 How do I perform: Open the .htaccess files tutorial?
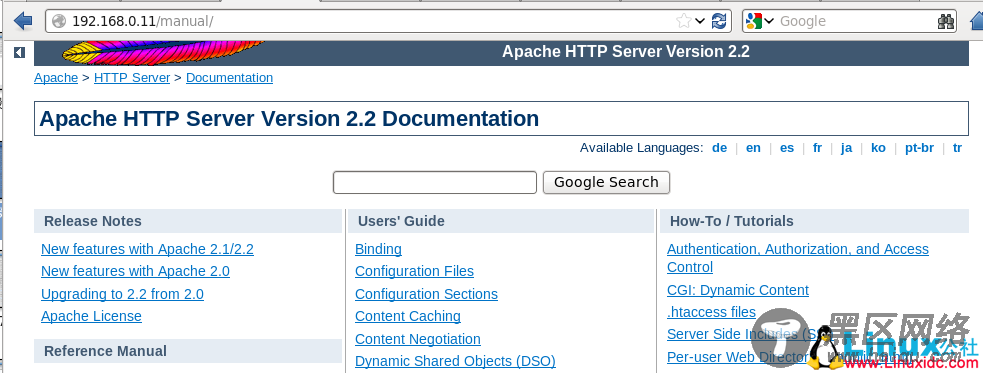click(x=712, y=312)
